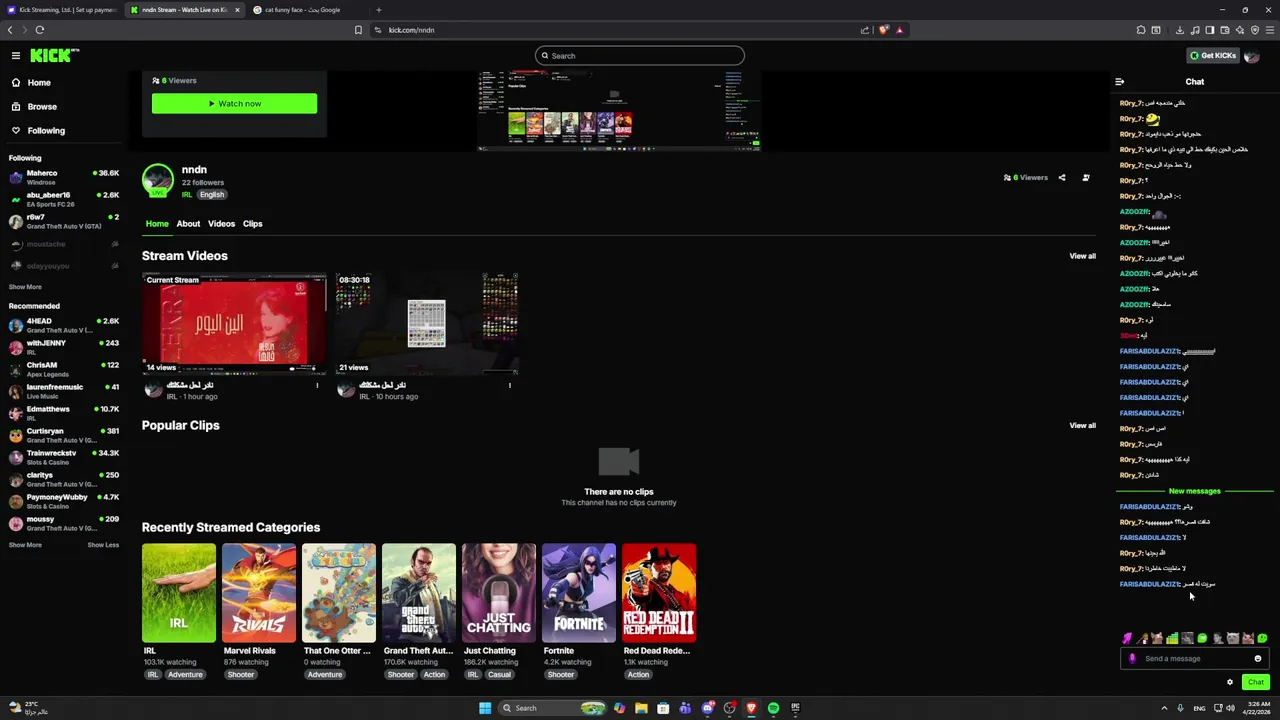Screen dimensions: 1280x720
Task: Click the share icon beside viewer count
Action: point(1062,178)
